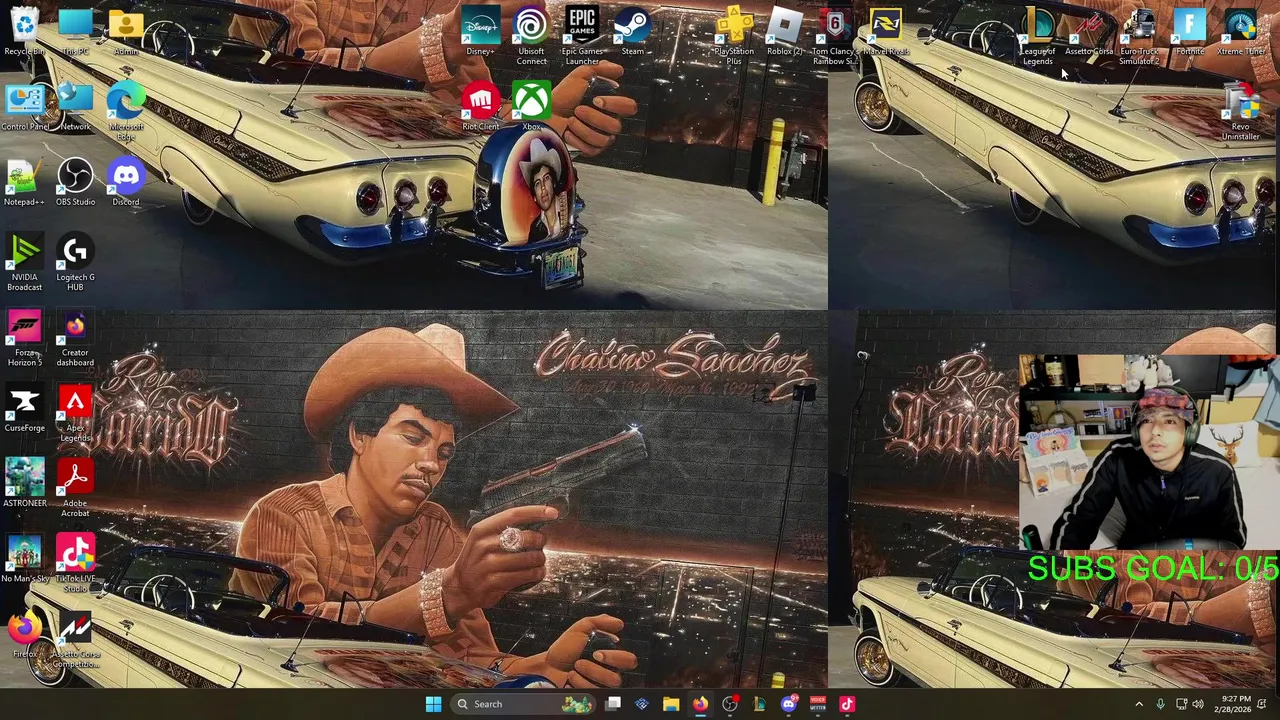Select OBS Studio desktop shortcut
Screen dimensions: 1280x720
pyautogui.click(x=75, y=183)
